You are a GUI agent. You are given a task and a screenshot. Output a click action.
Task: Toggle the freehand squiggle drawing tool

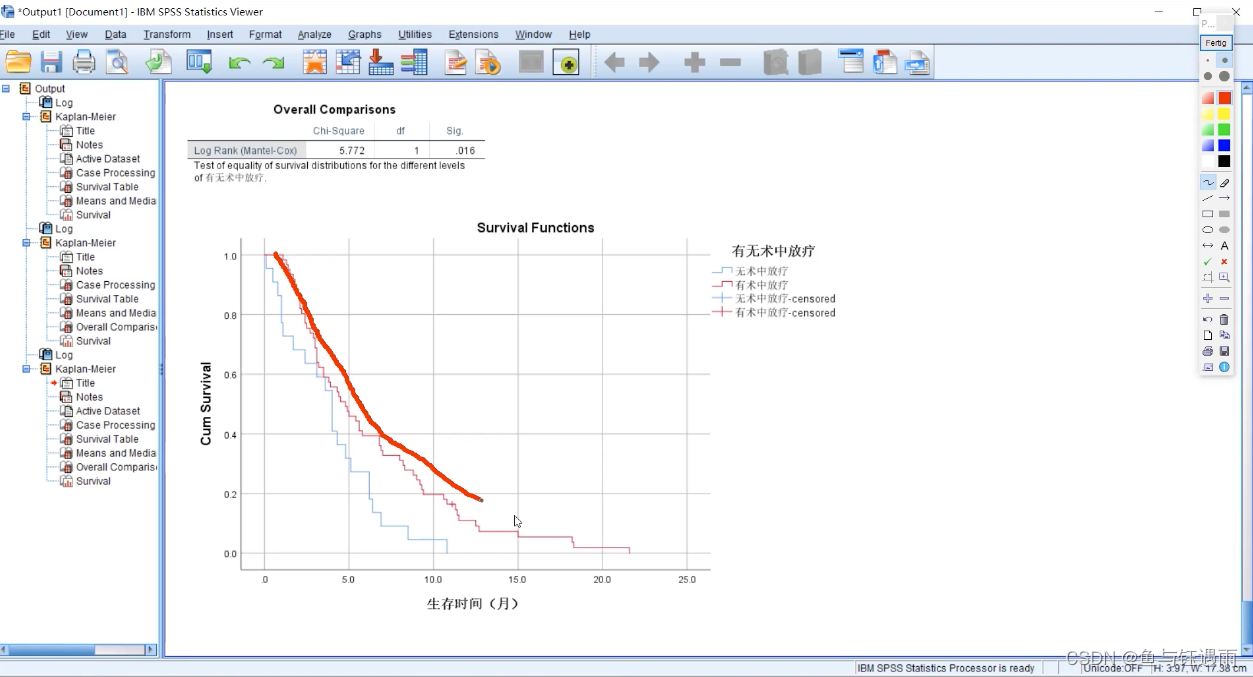tap(1208, 182)
